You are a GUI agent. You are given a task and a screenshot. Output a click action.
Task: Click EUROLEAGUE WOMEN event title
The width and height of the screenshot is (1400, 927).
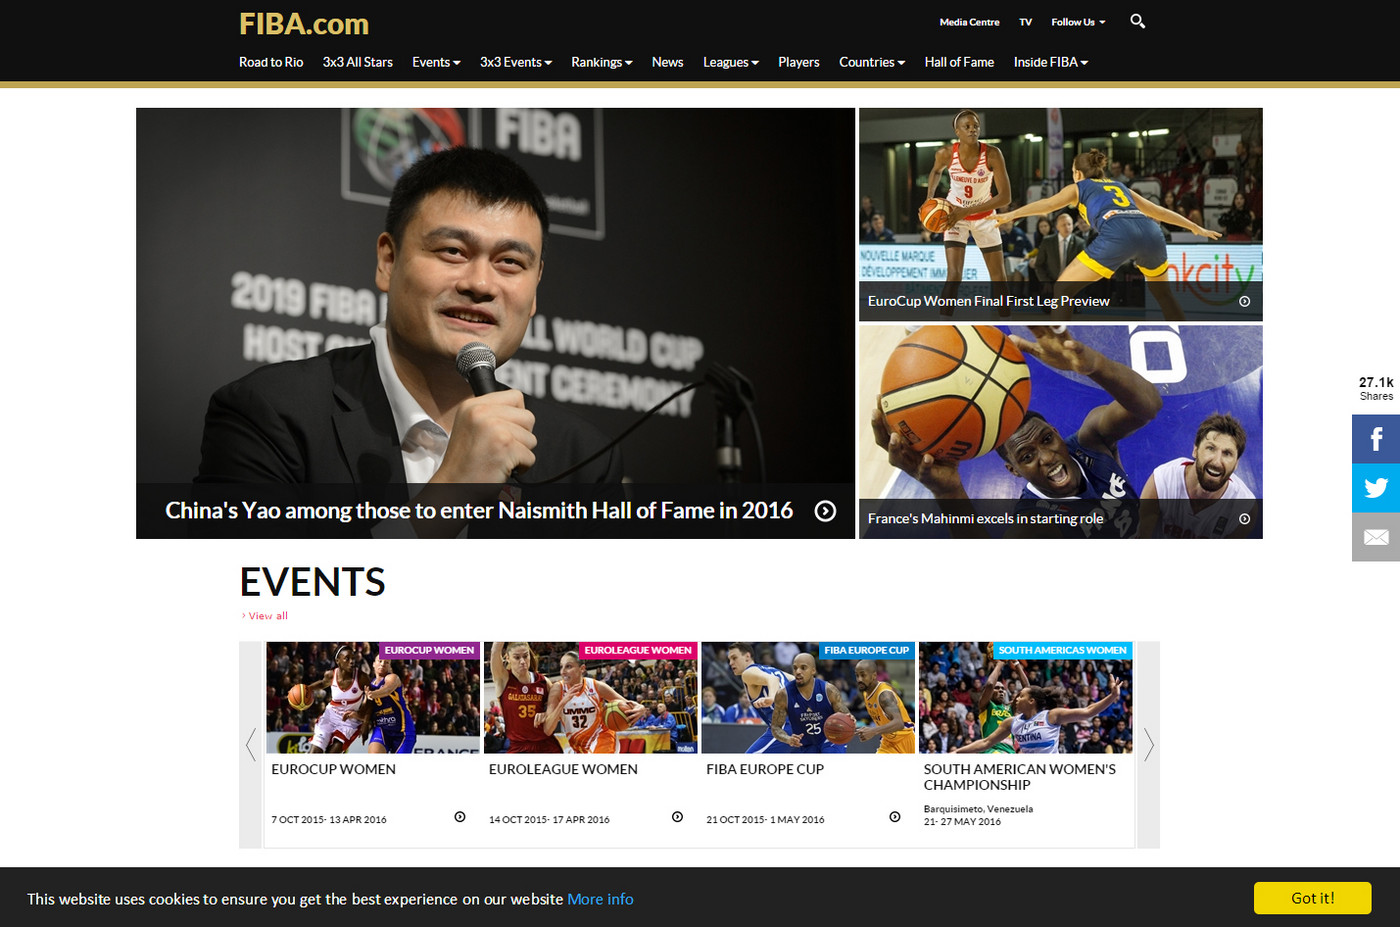tap(563, 769)
